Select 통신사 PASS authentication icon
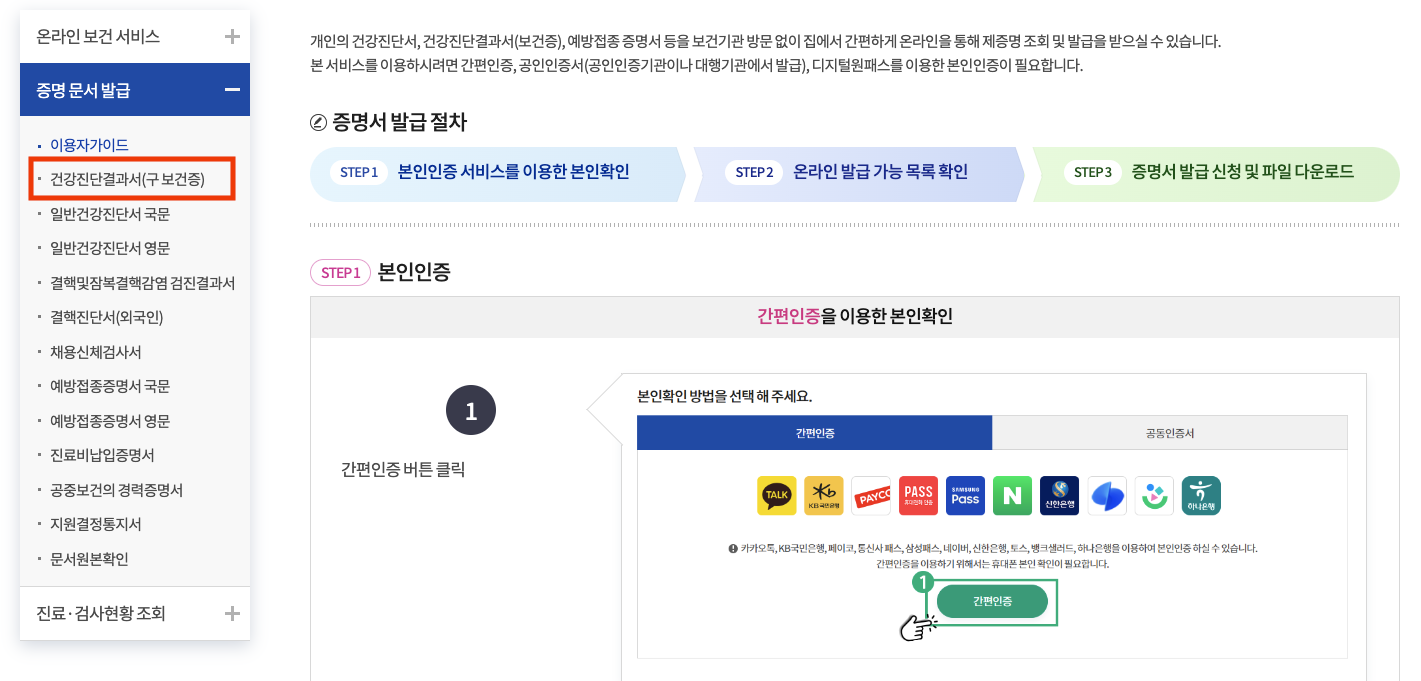Image resolution: width=1421 pixels, height=681 pixels. click(918, 495)
